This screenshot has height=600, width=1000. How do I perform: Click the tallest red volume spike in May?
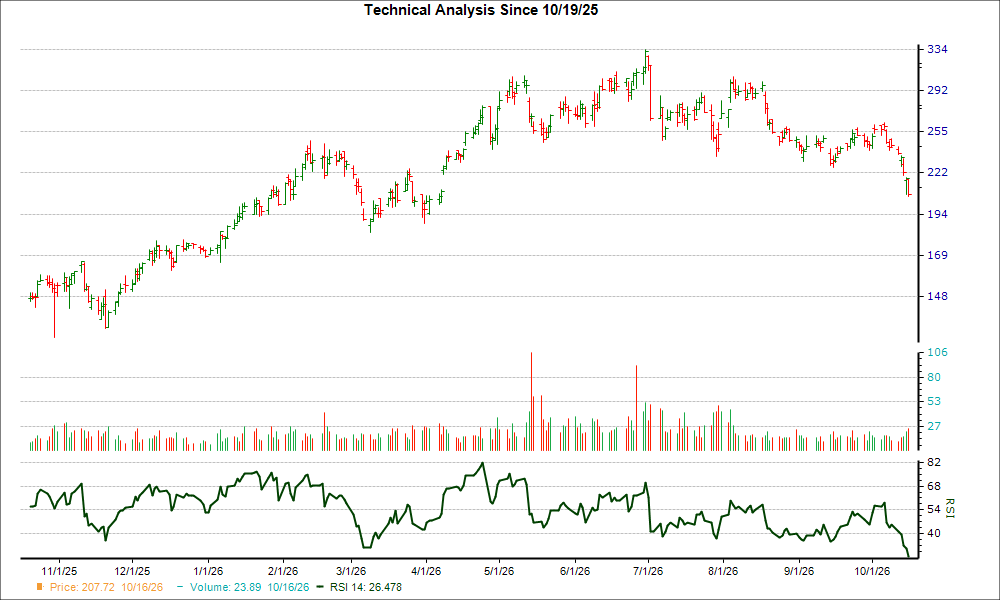tap(531, 402)
